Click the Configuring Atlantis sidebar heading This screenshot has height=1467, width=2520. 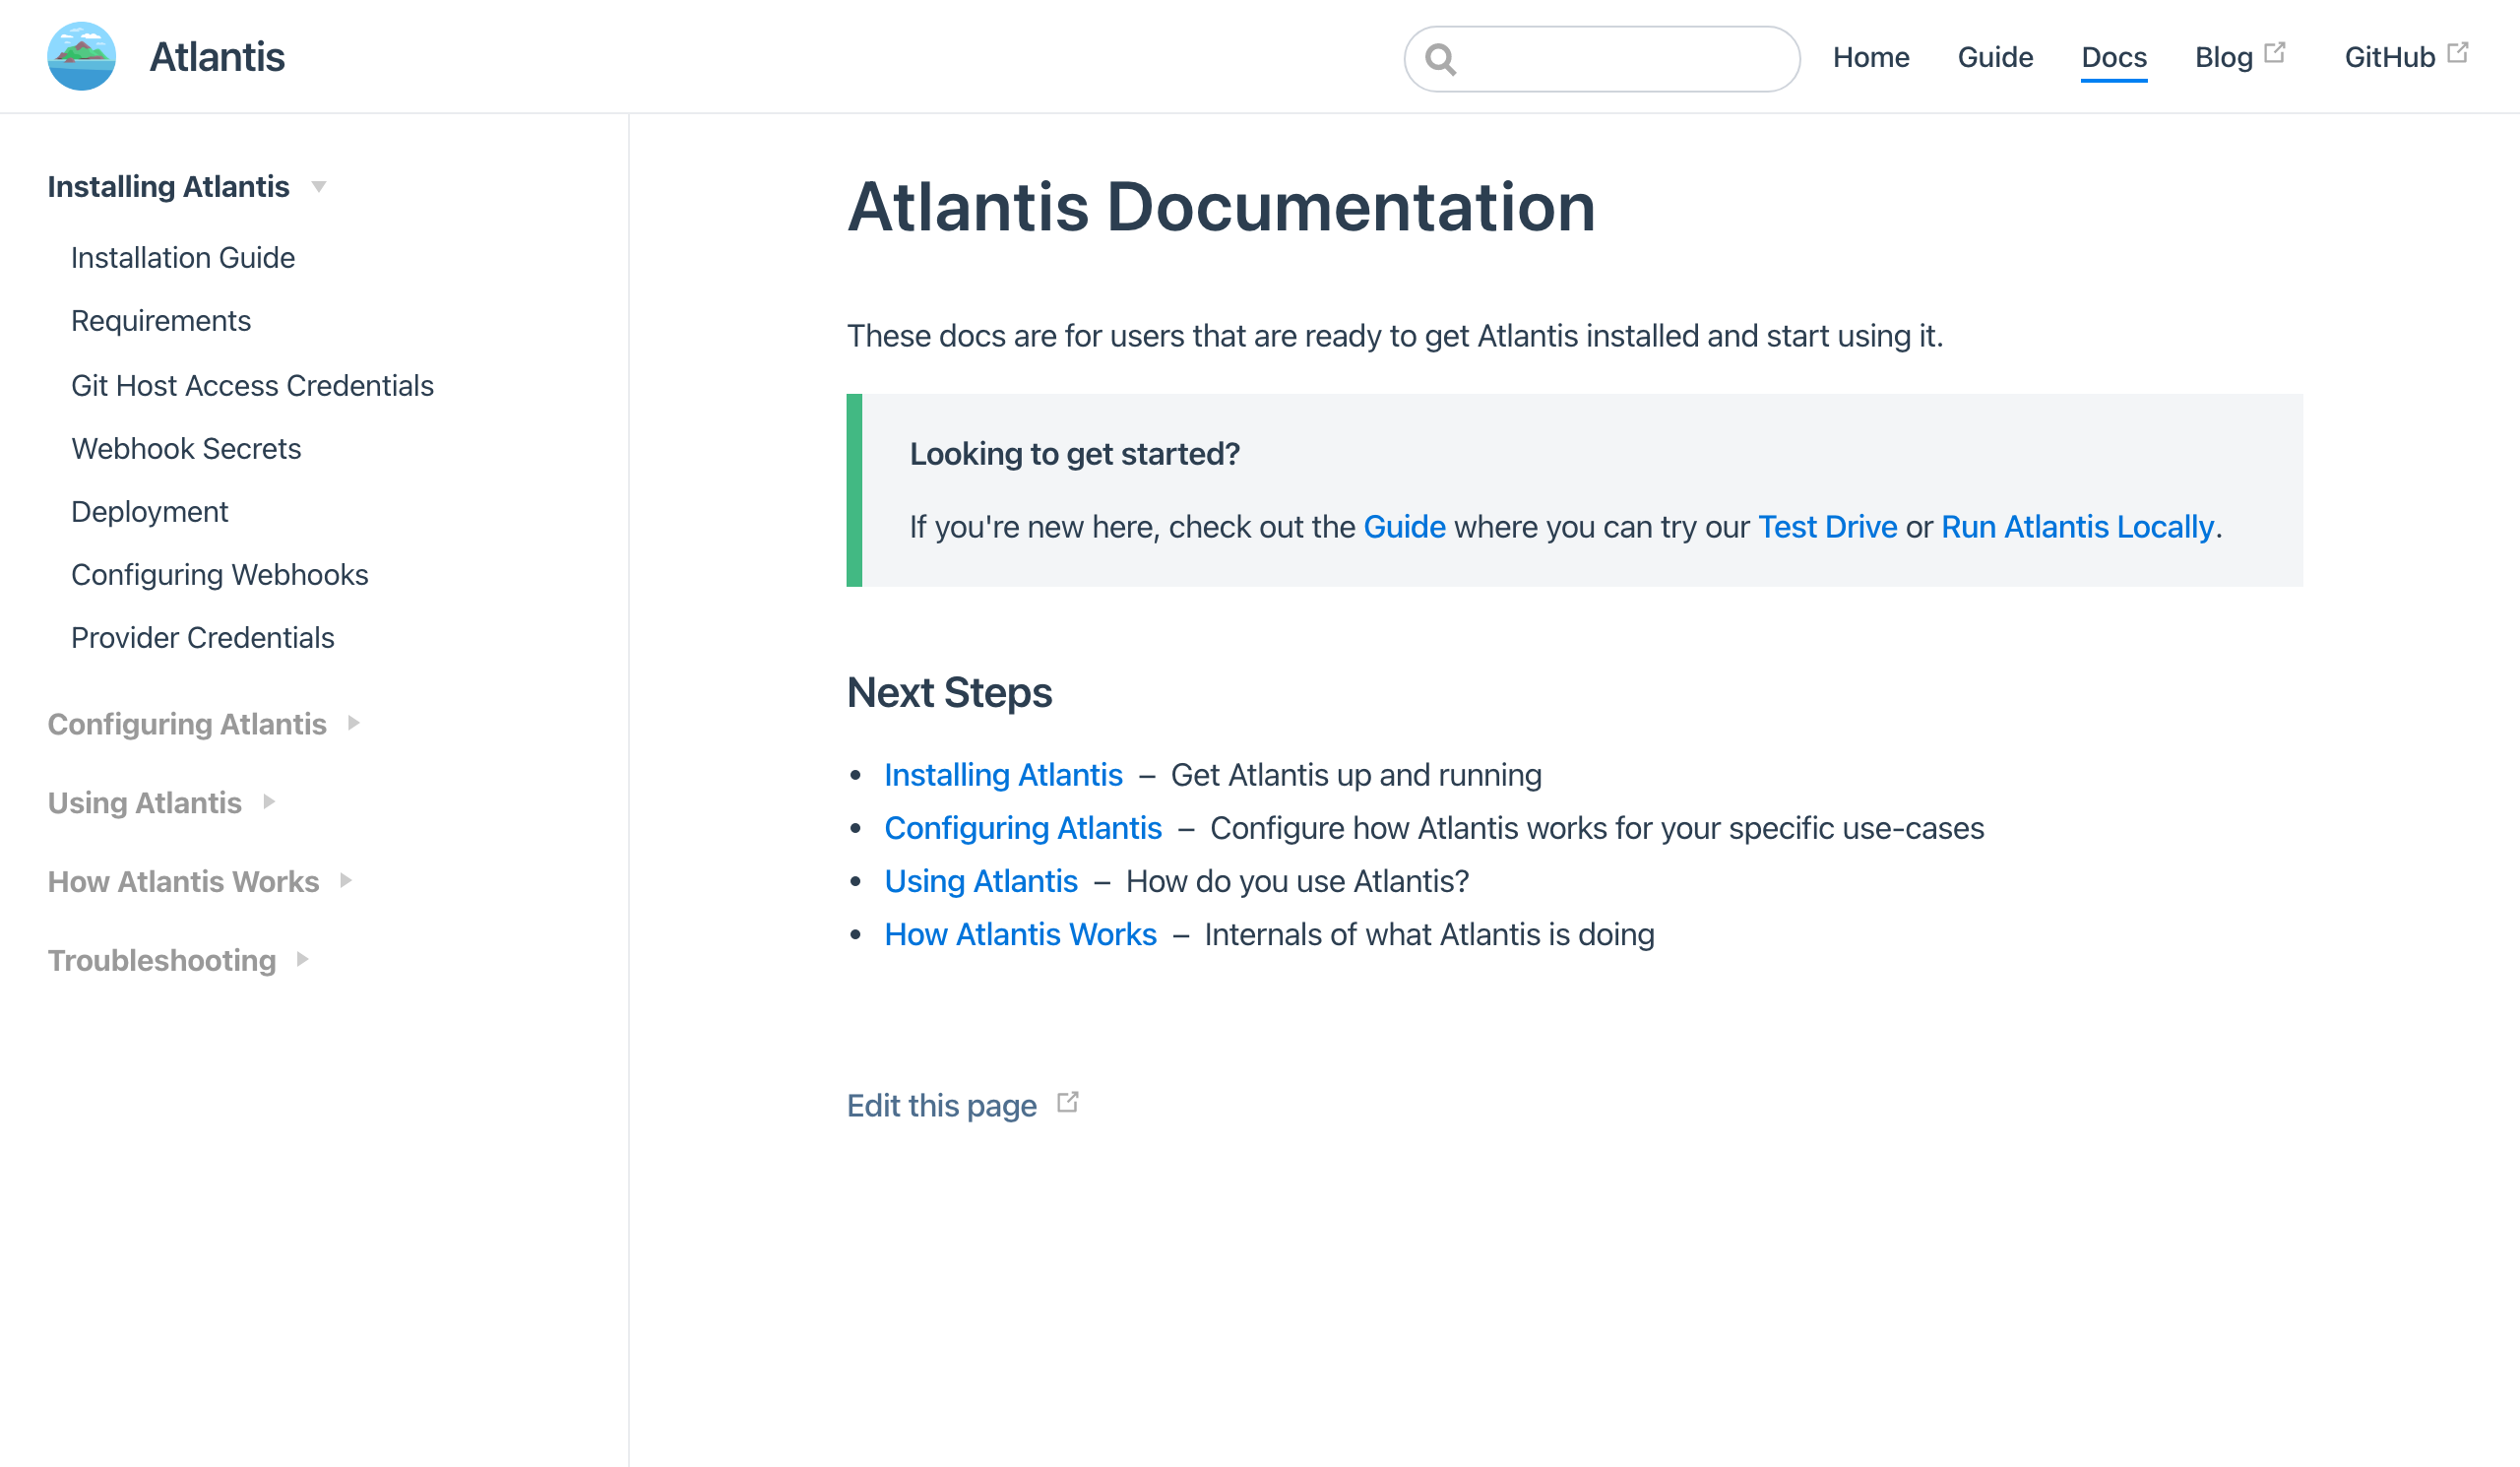pyautogui.click(x=187, y=724)
